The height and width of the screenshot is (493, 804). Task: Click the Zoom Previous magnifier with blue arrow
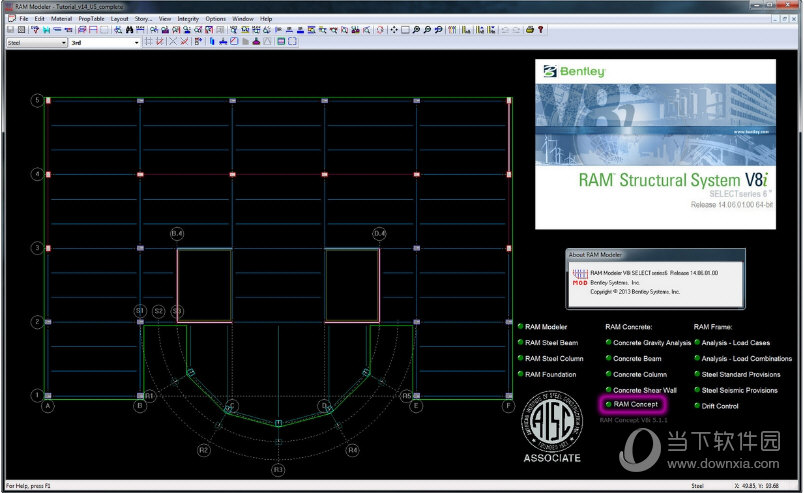click(438, 30)
